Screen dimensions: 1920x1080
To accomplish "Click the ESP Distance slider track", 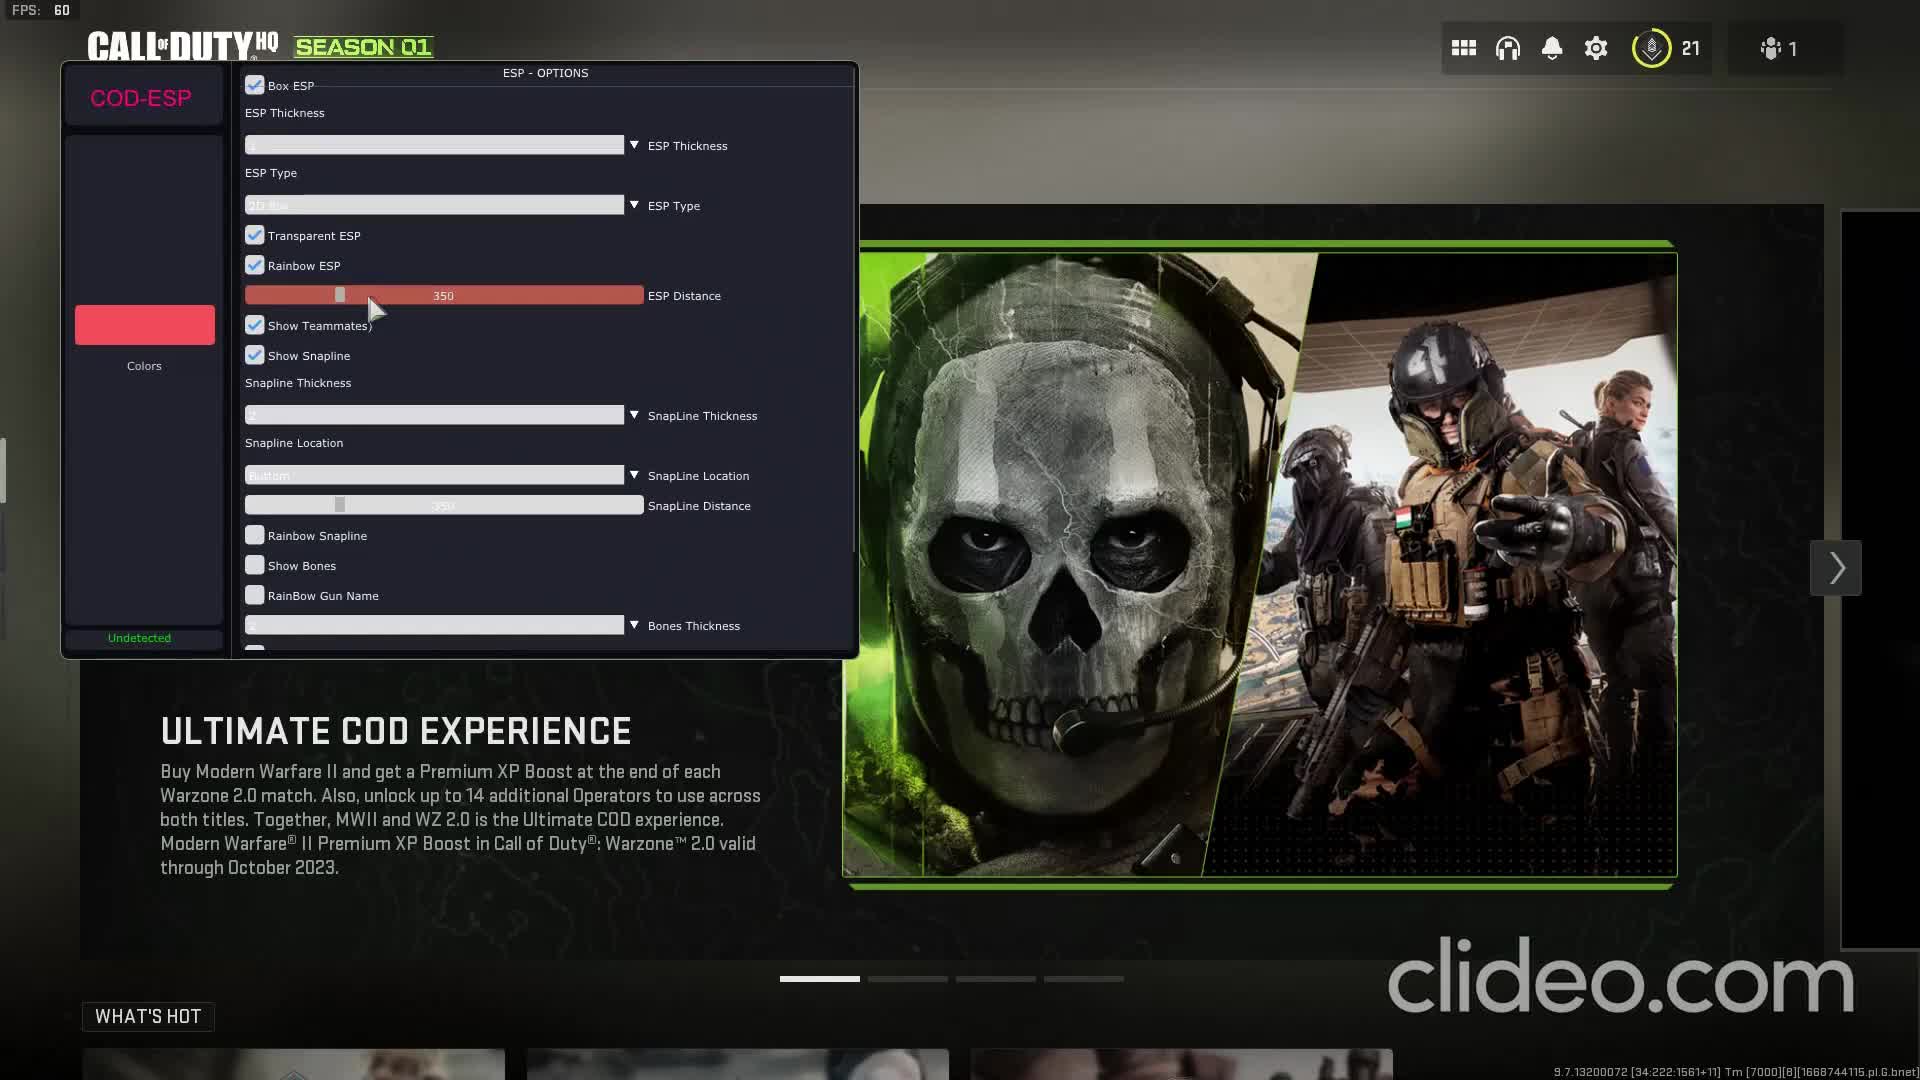I will click(444, 295).
